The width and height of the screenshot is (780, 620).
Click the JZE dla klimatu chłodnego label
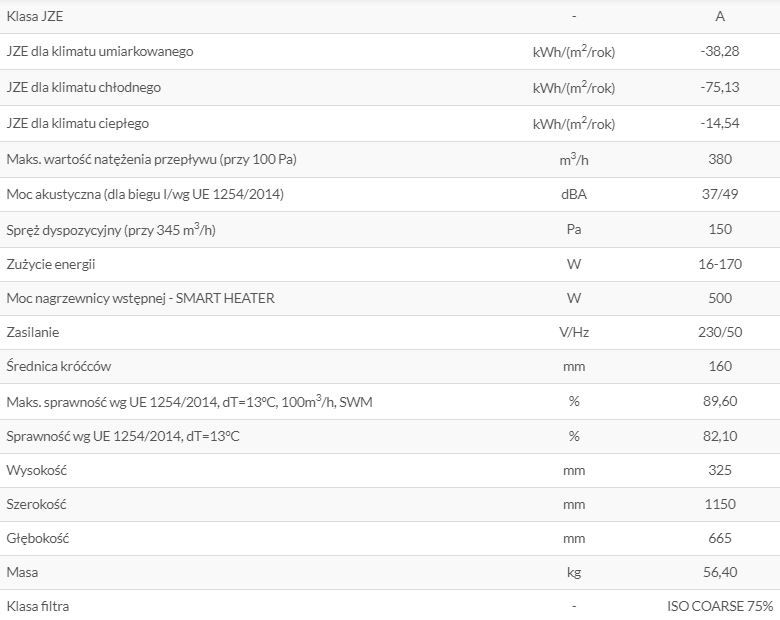pos(84,87)
